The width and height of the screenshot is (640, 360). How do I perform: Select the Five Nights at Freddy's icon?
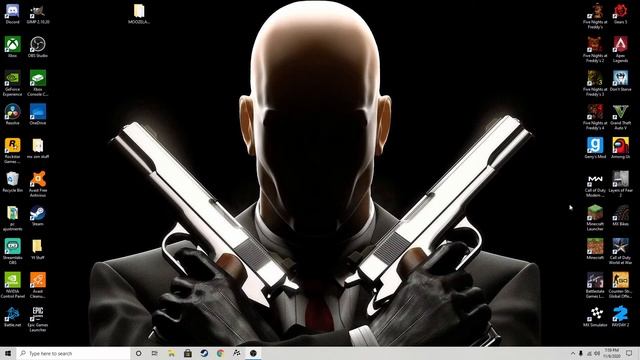[595, 16]
